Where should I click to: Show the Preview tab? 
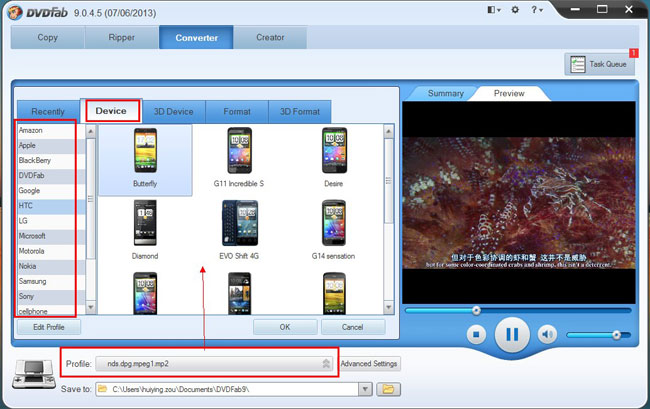[x=509, y=93]
